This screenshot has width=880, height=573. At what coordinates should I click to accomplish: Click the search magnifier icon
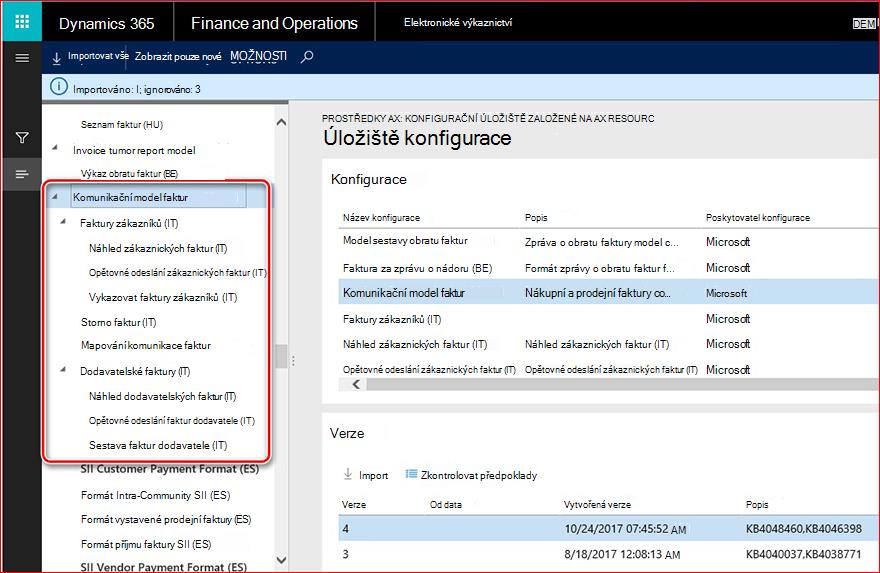[x=307, y=56]
